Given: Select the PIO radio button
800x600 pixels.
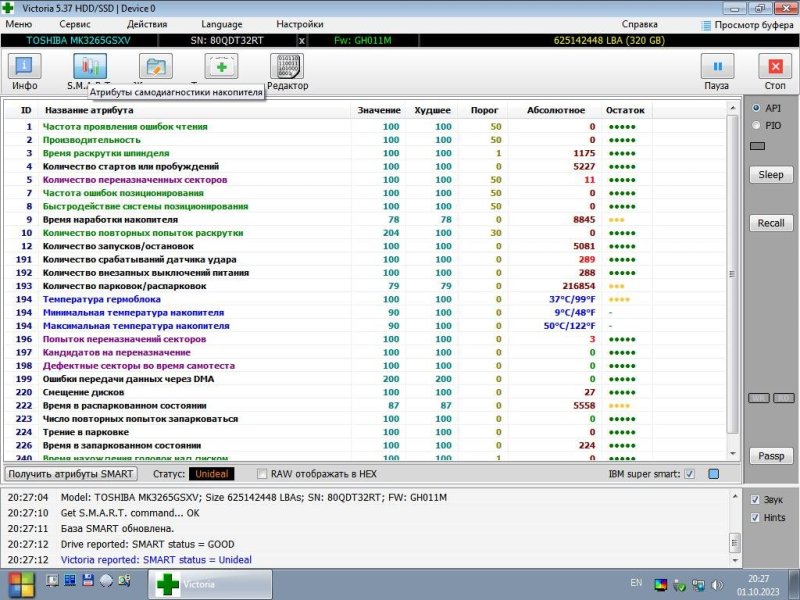Looking at the screenshot, I should tap(756, 125).
